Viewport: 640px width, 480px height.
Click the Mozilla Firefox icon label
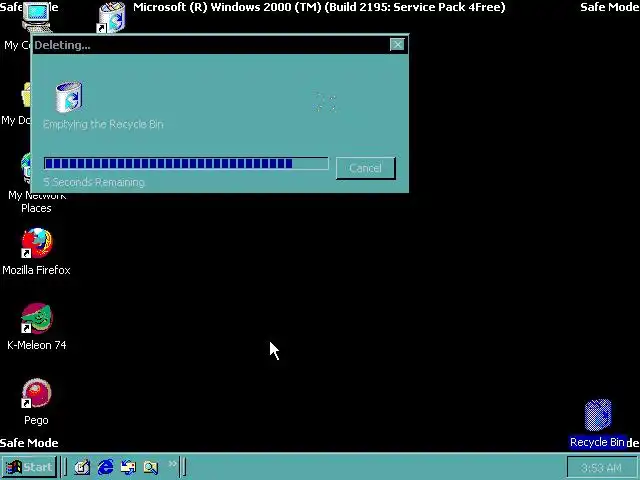pyautogui.click(x=36, y=270)
